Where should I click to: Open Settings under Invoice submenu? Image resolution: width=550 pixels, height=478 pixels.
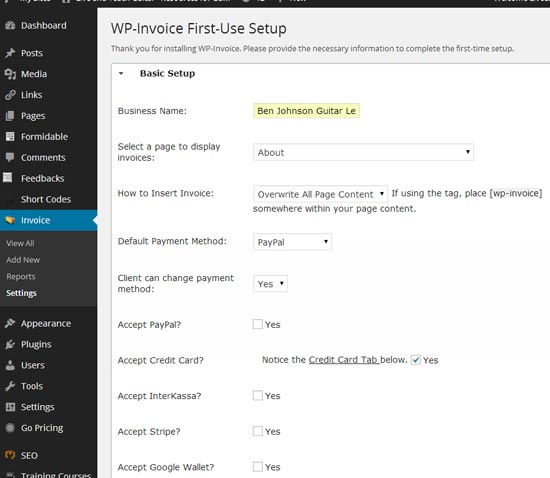21,293
